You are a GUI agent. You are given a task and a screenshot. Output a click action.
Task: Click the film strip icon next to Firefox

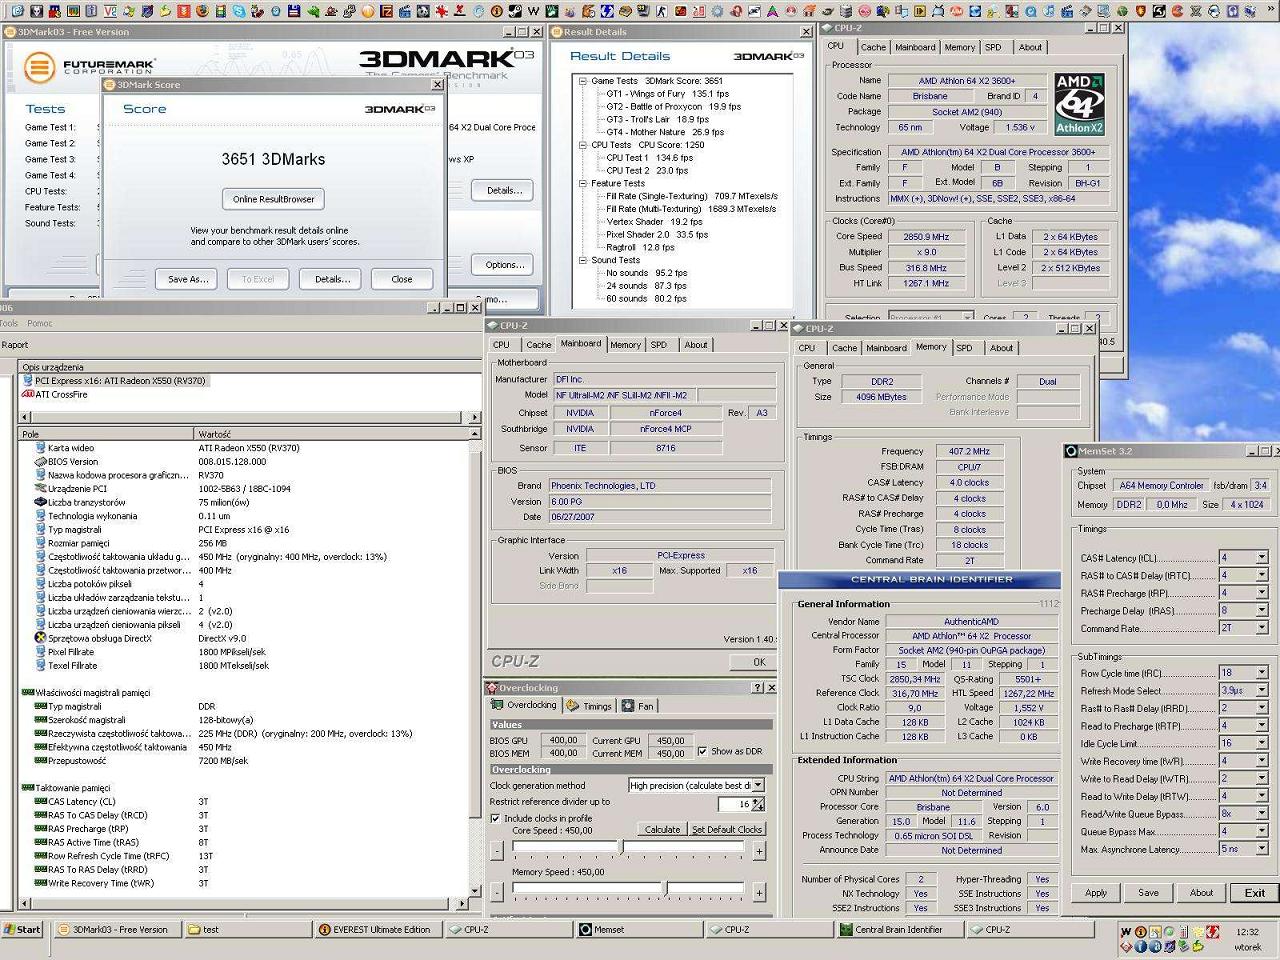(220, 11)
